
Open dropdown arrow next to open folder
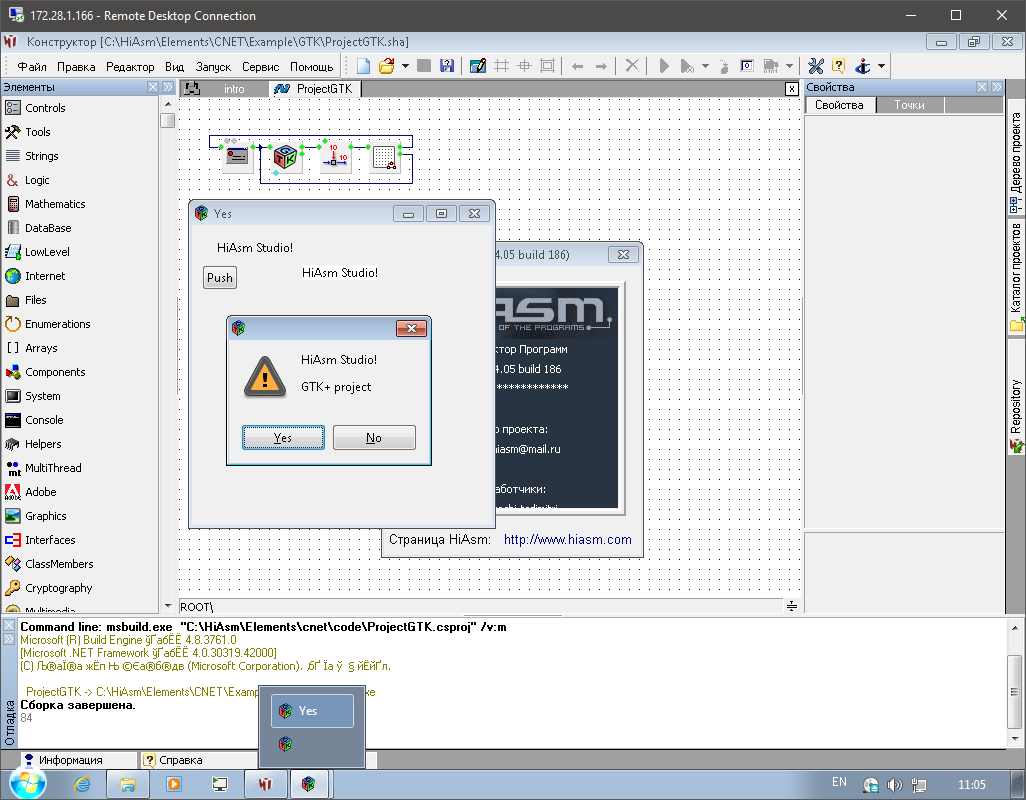tap(405, 67)
